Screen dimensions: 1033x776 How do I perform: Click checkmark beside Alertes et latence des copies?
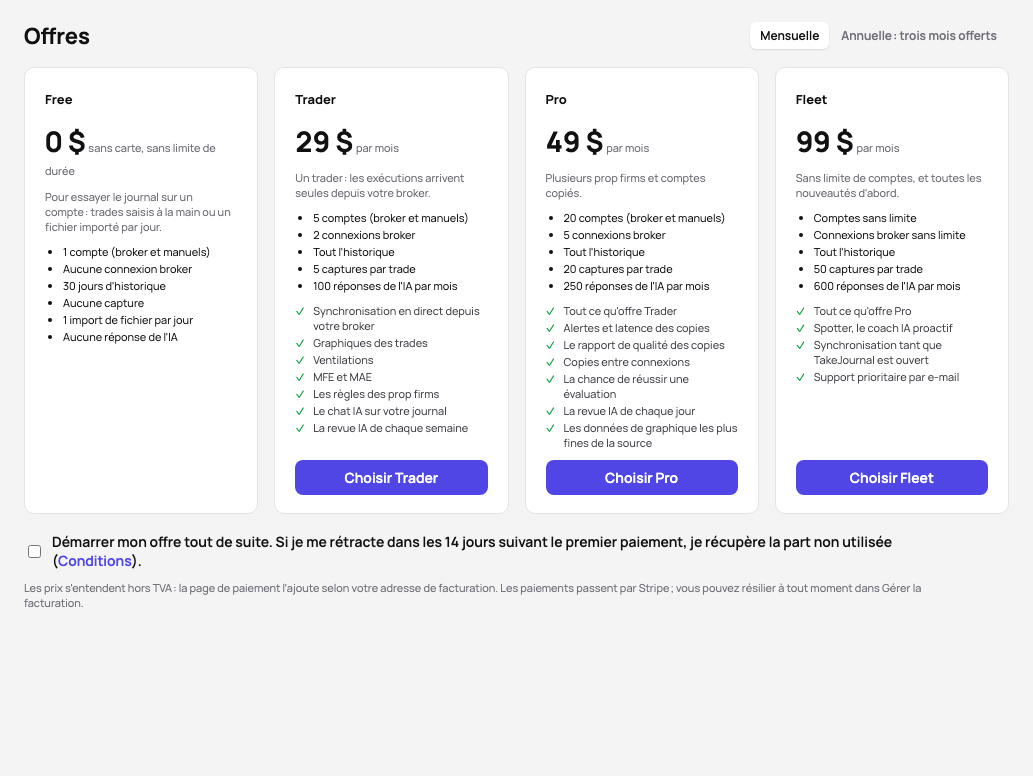[x=551, y=329]
